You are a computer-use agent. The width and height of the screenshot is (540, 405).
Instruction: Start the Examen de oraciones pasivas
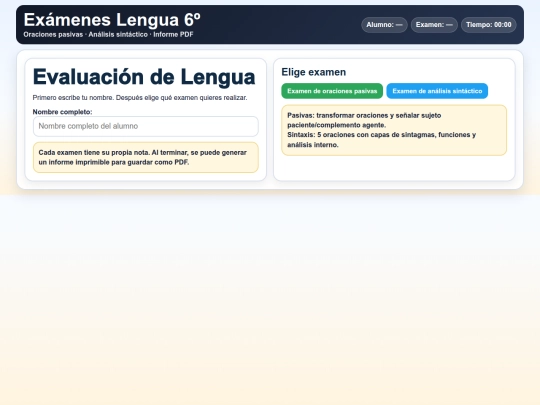click(x=332, y=91)
